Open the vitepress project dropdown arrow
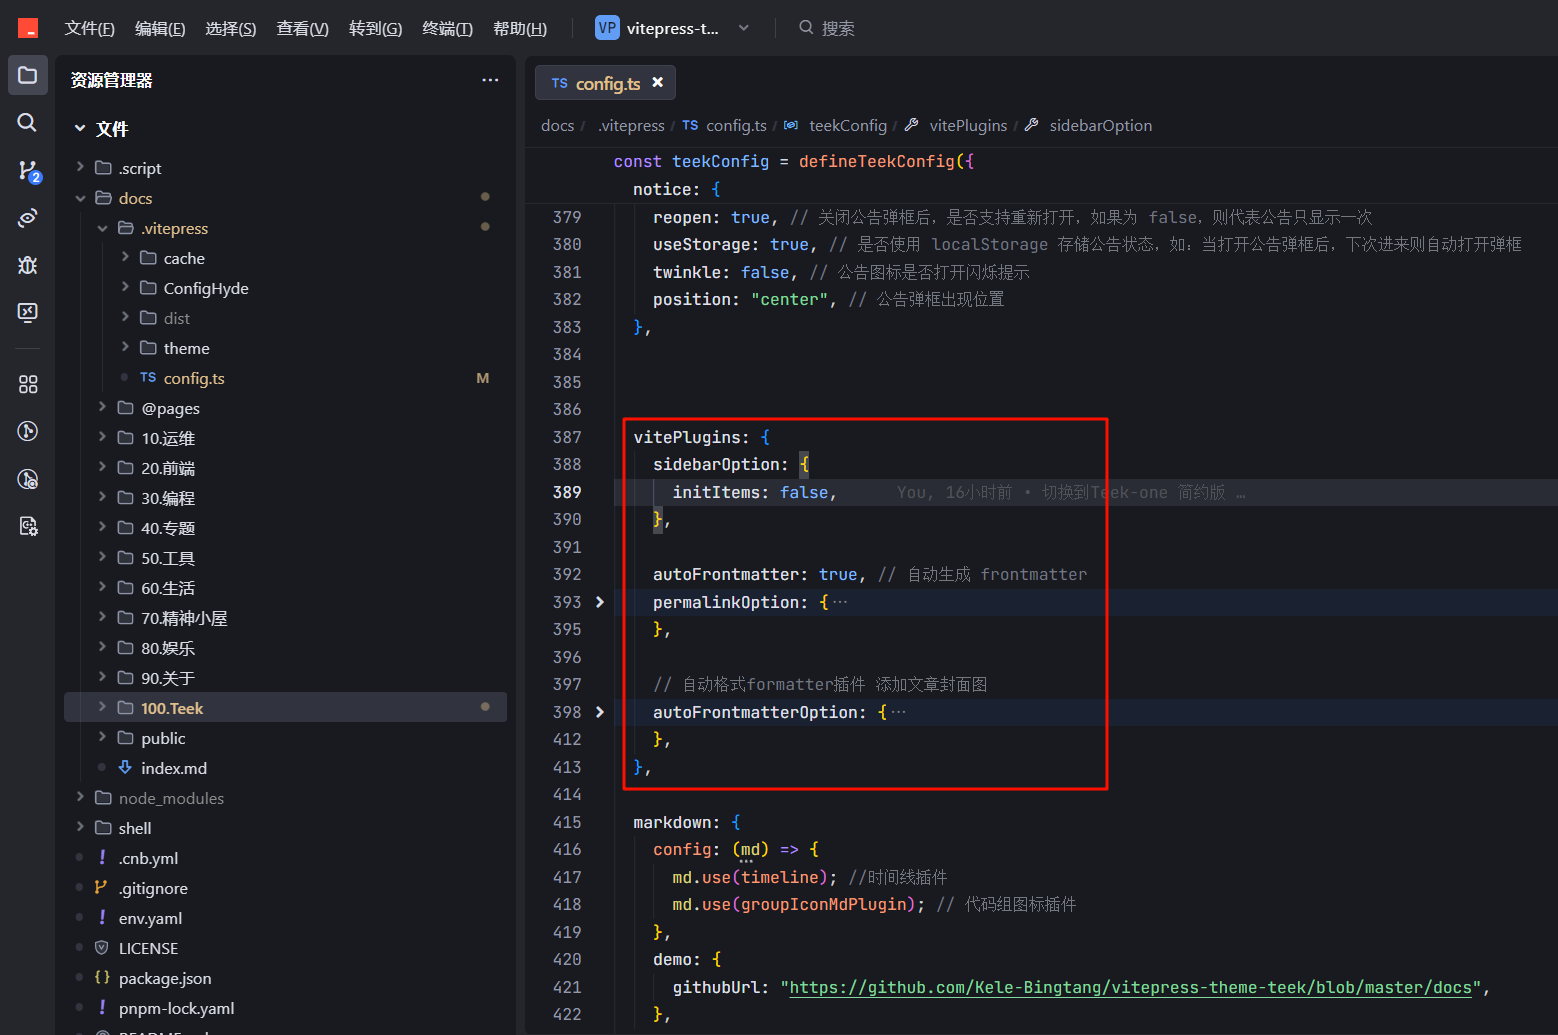The image size is (1558, 1035). coord(743,28)
